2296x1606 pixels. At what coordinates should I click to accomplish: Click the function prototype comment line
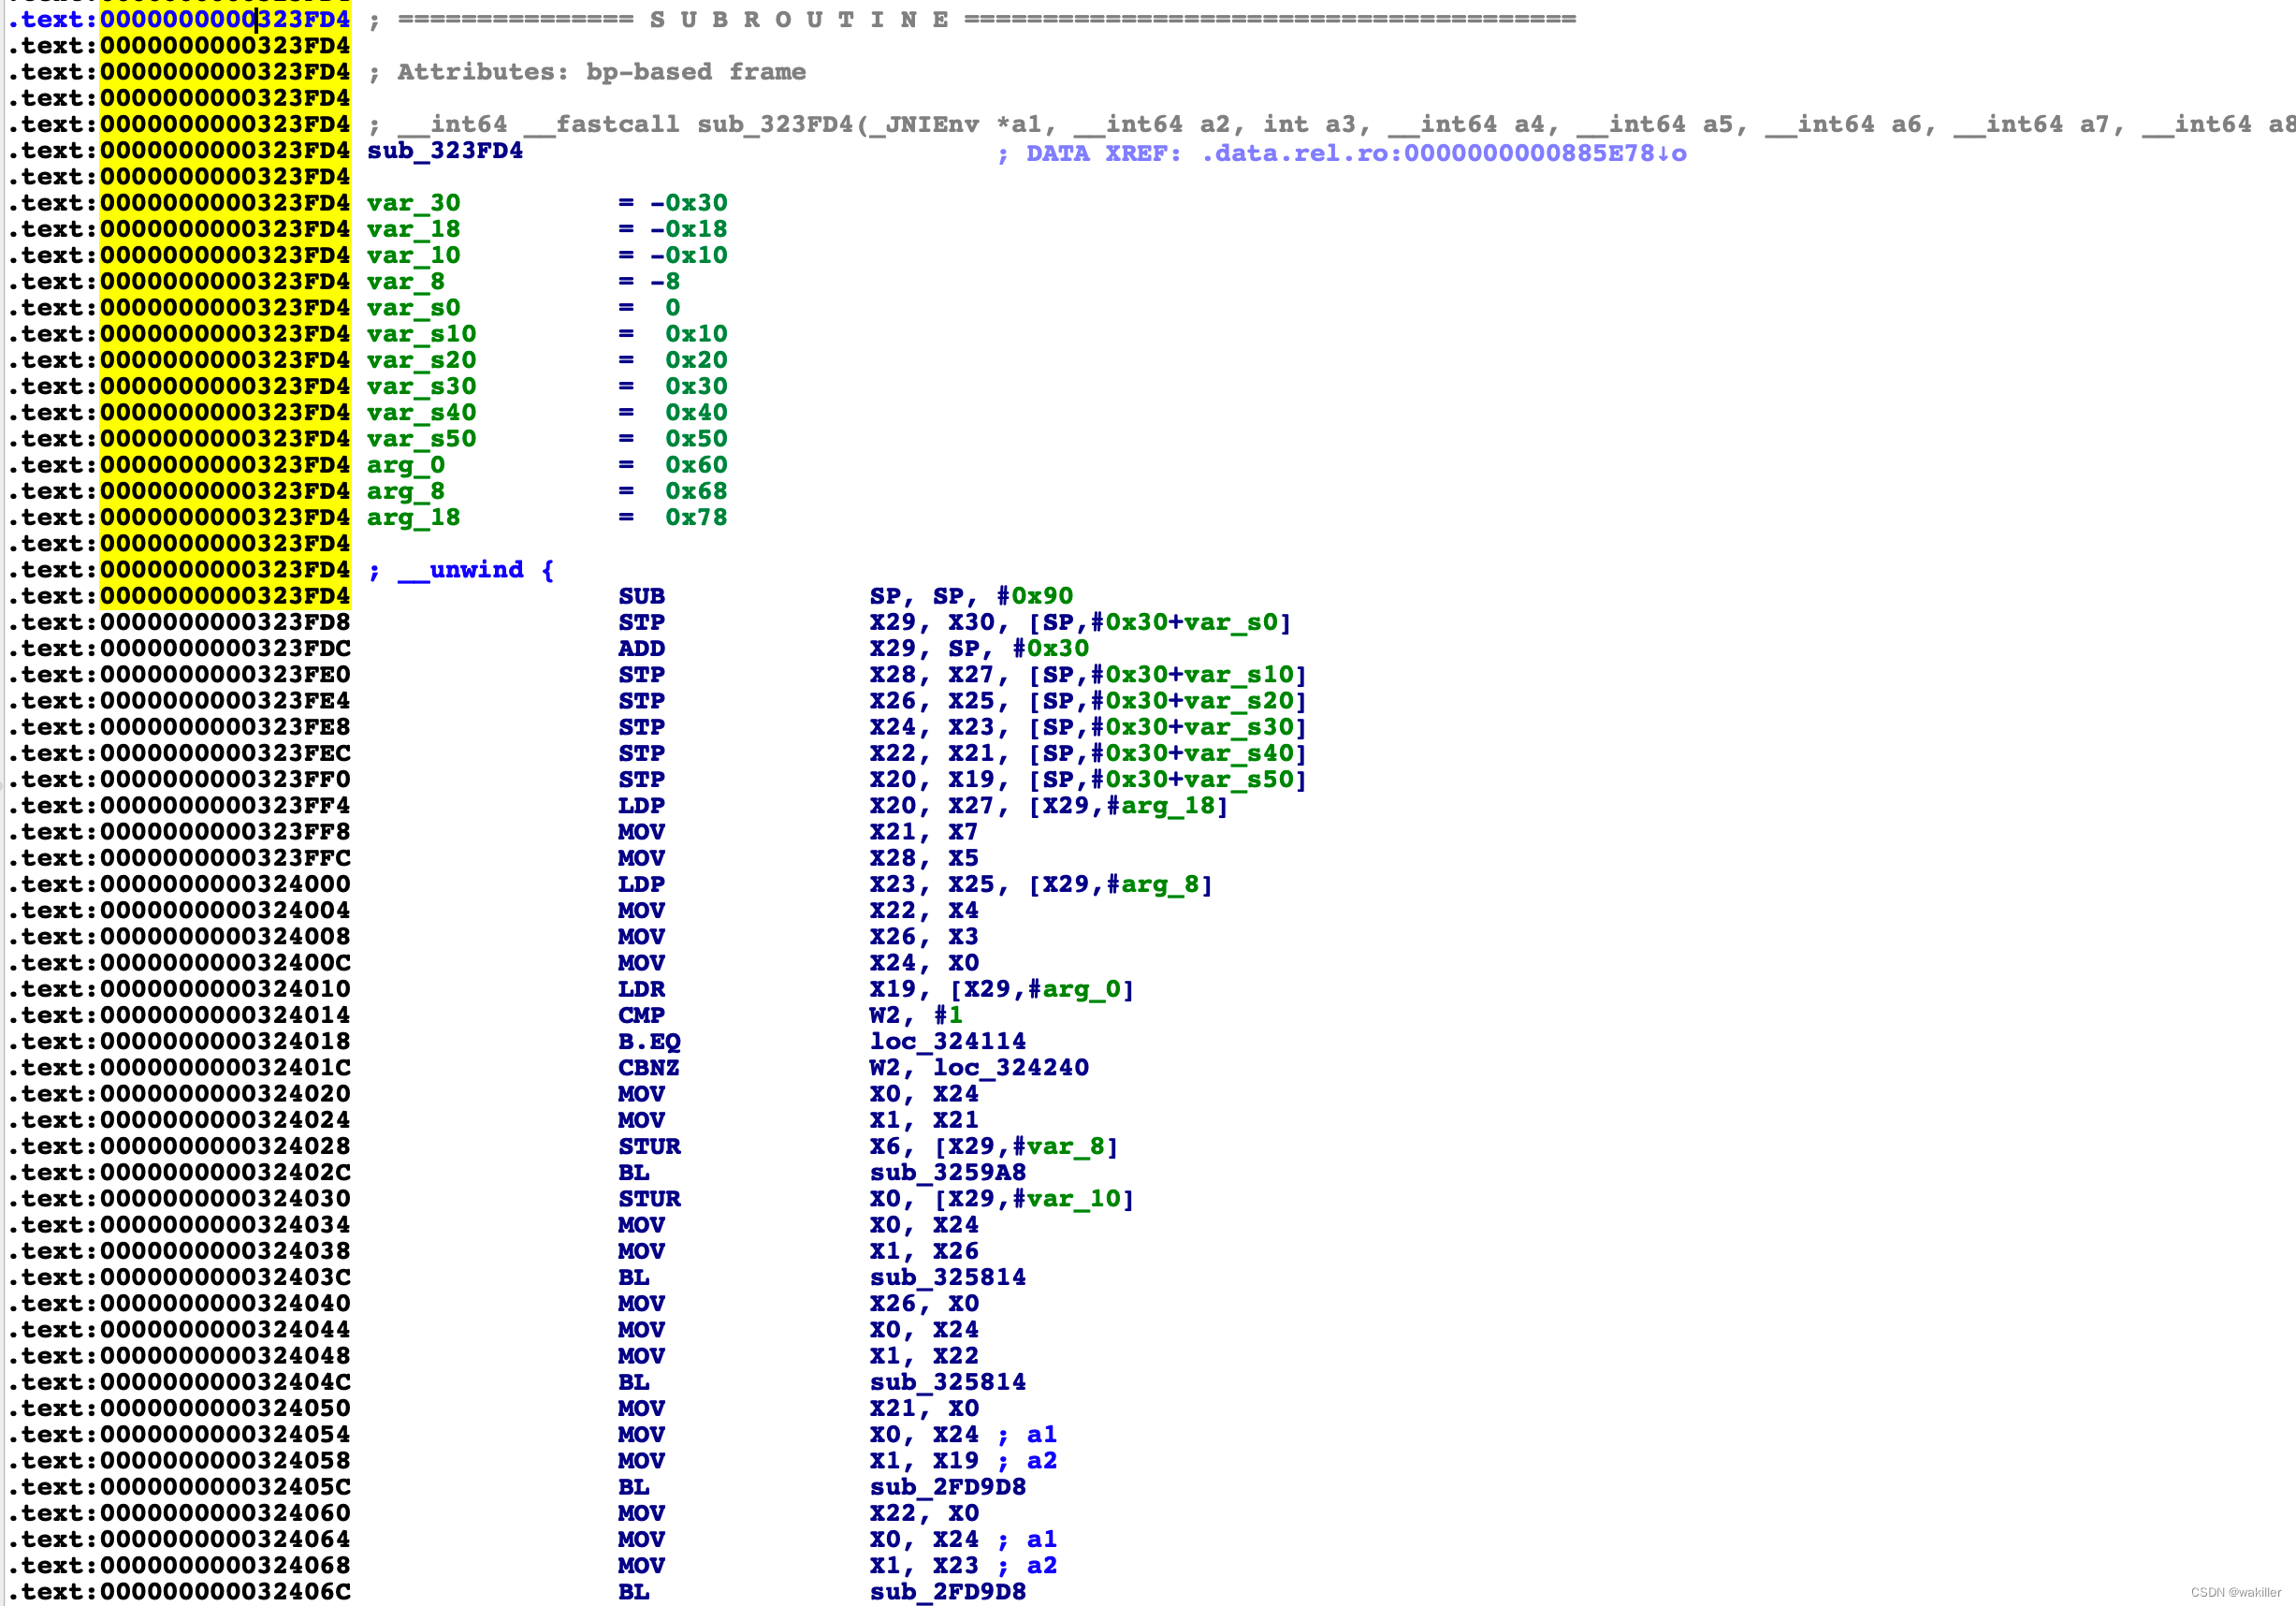pos(1331,125)
